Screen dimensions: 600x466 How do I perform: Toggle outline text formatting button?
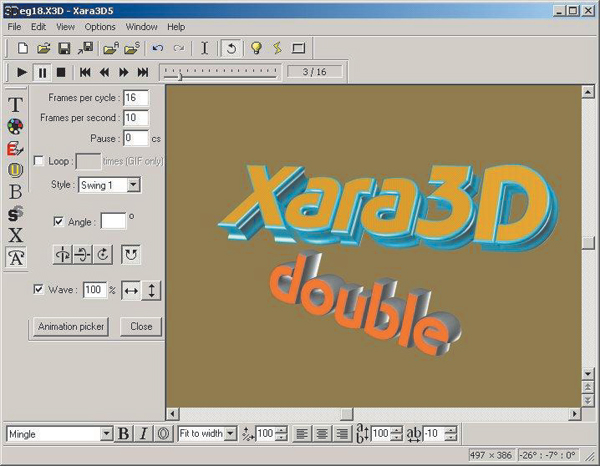(x=163, y=434)
